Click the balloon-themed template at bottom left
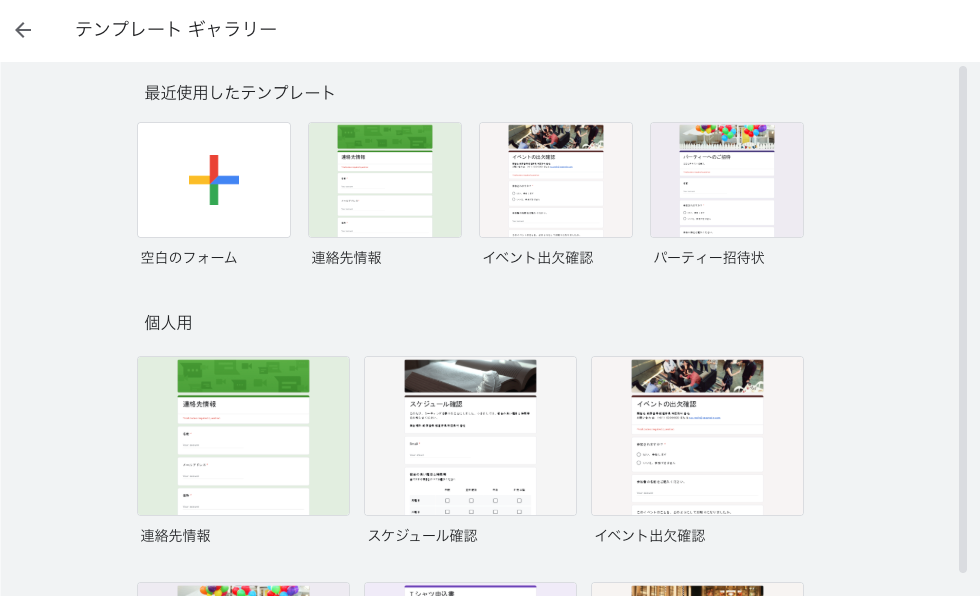980x596 pixels. click(243, 585)
